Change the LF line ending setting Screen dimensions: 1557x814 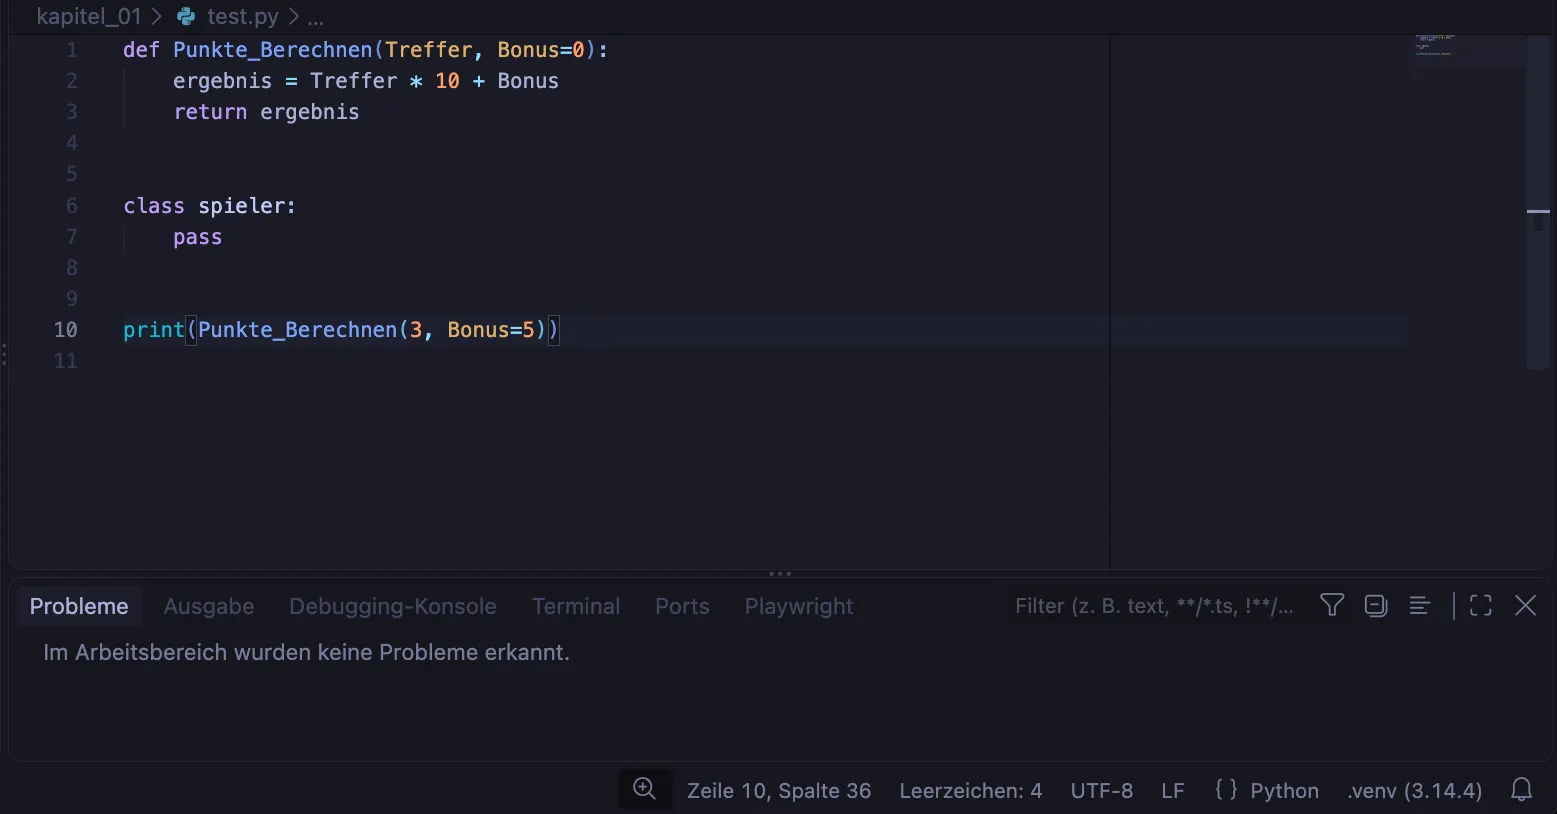1173,791
